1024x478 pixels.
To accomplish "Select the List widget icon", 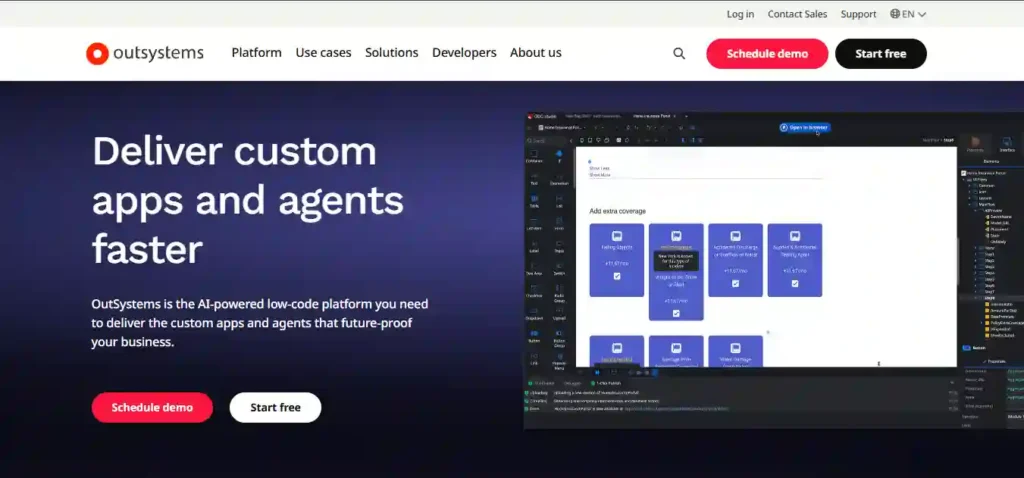I will 559,199.
